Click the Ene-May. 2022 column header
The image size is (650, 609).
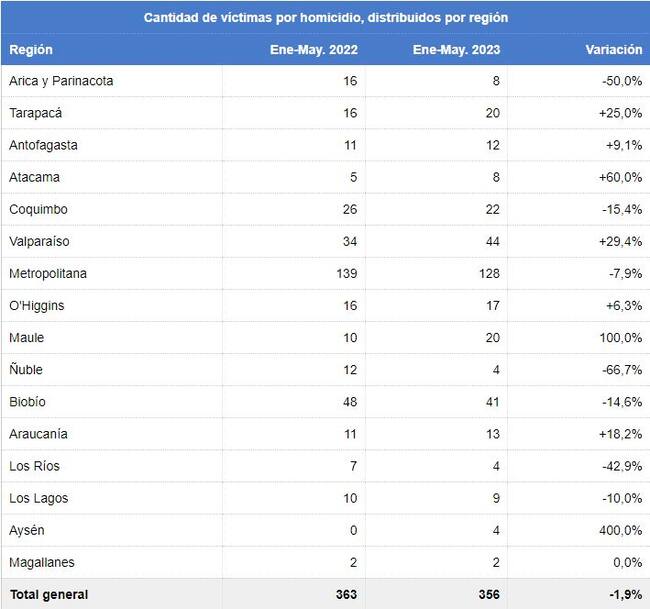tap(314, 50)
